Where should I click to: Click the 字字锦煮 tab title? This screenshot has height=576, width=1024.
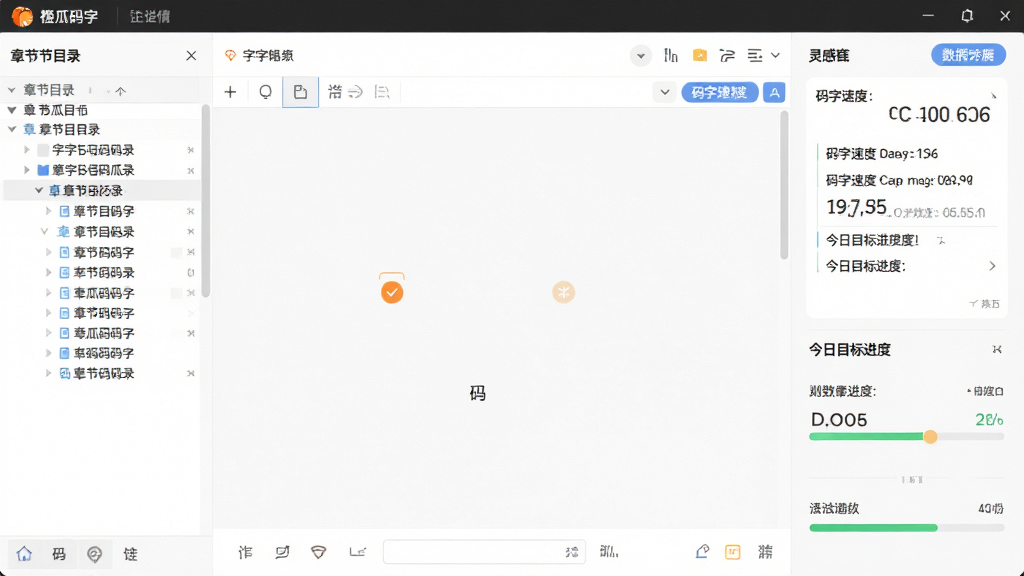(268, 56)
